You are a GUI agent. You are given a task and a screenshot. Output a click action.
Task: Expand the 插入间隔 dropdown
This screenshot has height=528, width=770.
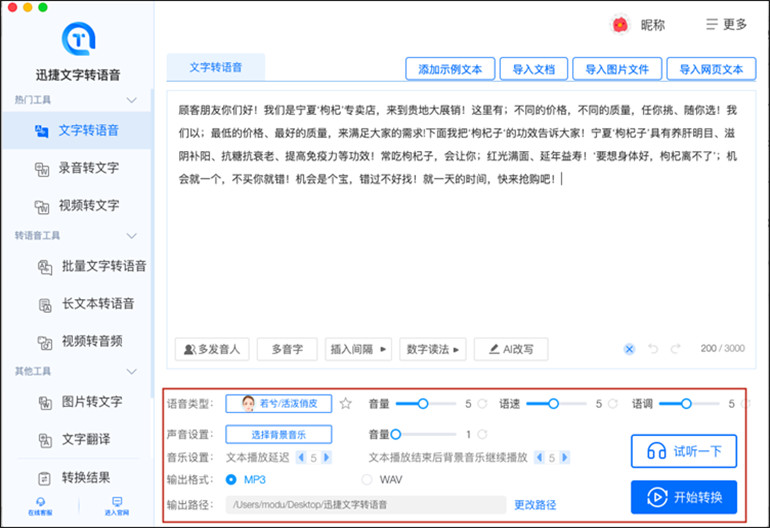(x=358, y=349)
